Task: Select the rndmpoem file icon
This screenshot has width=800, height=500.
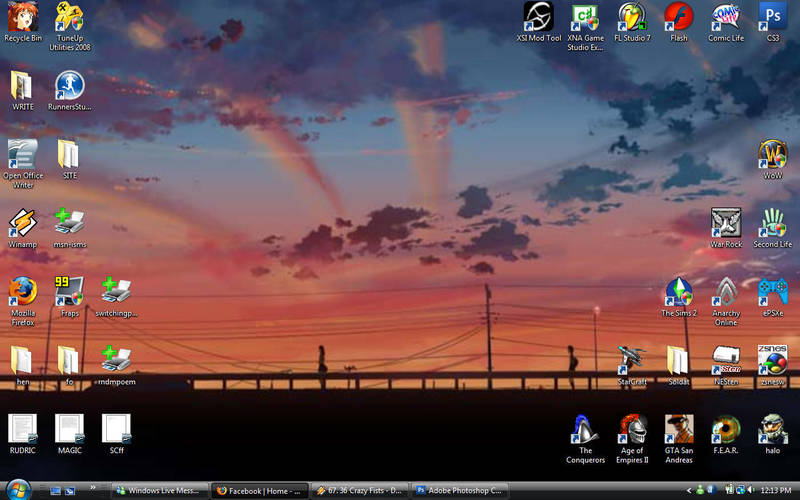Action: pyautogui.click(x=116, y=365)
